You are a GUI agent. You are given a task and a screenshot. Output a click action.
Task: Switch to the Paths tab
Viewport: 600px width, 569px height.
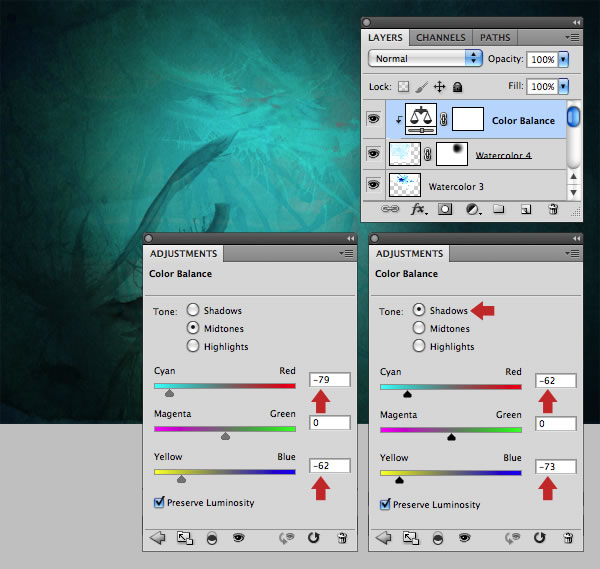point(495,37)
